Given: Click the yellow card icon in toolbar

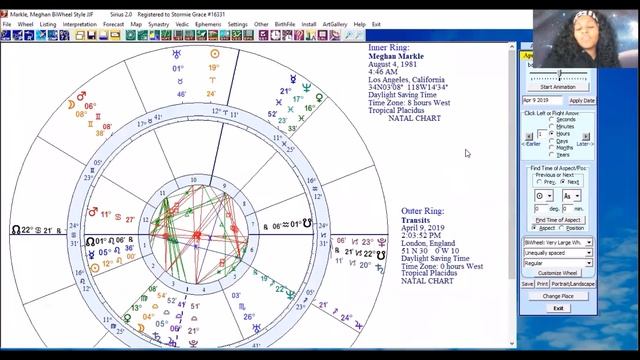Looking at the screenshot, I should pyautogui.click(x=115, y=36).
